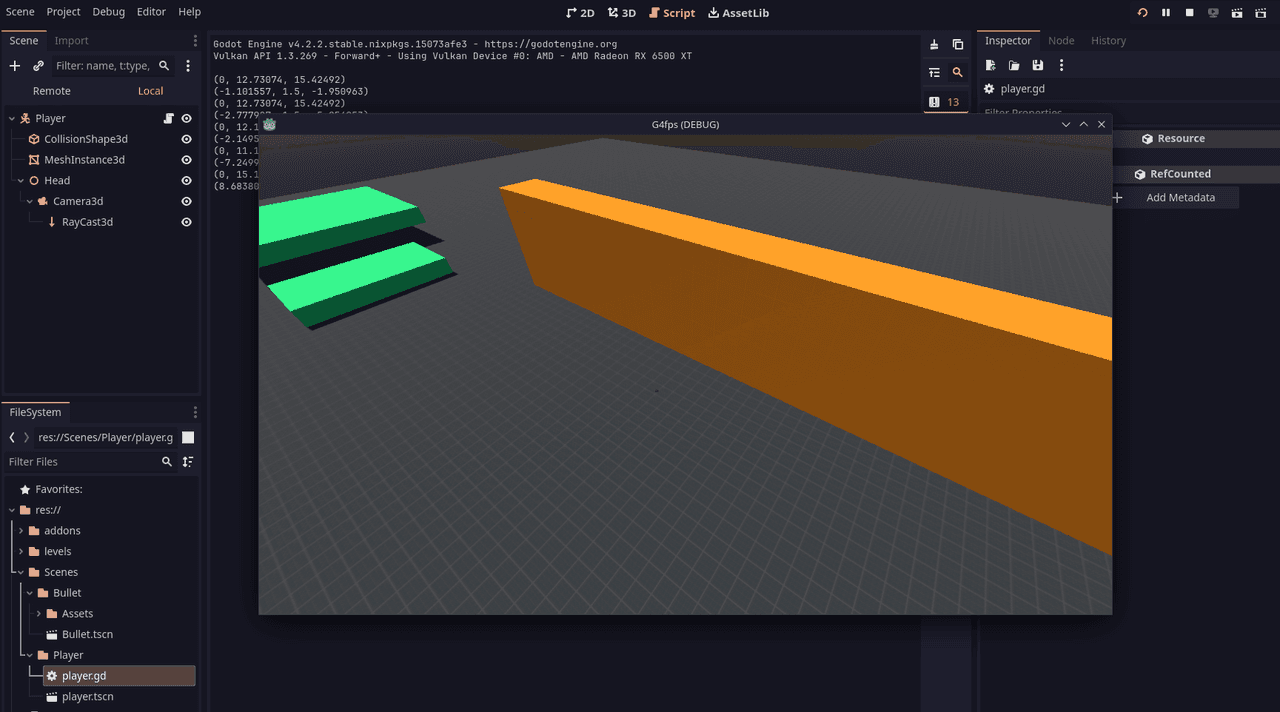
Task: Pause the running project
Action: point(1166,13)
